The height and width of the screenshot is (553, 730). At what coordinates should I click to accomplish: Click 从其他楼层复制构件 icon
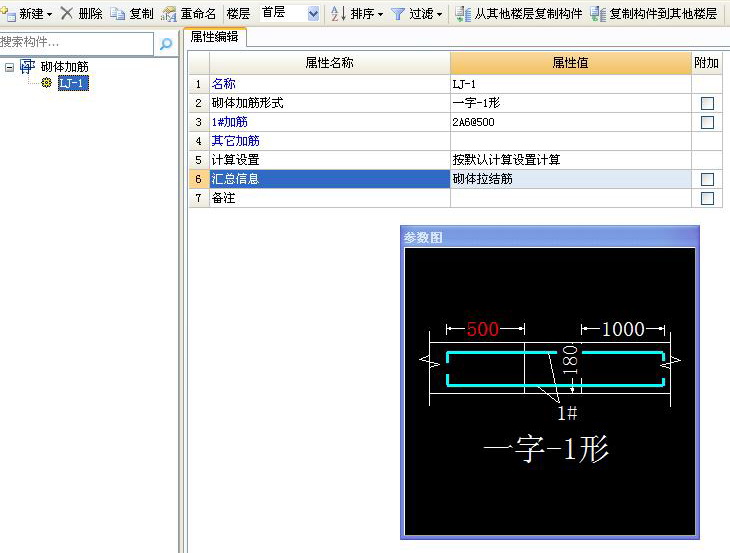(463, 14)
